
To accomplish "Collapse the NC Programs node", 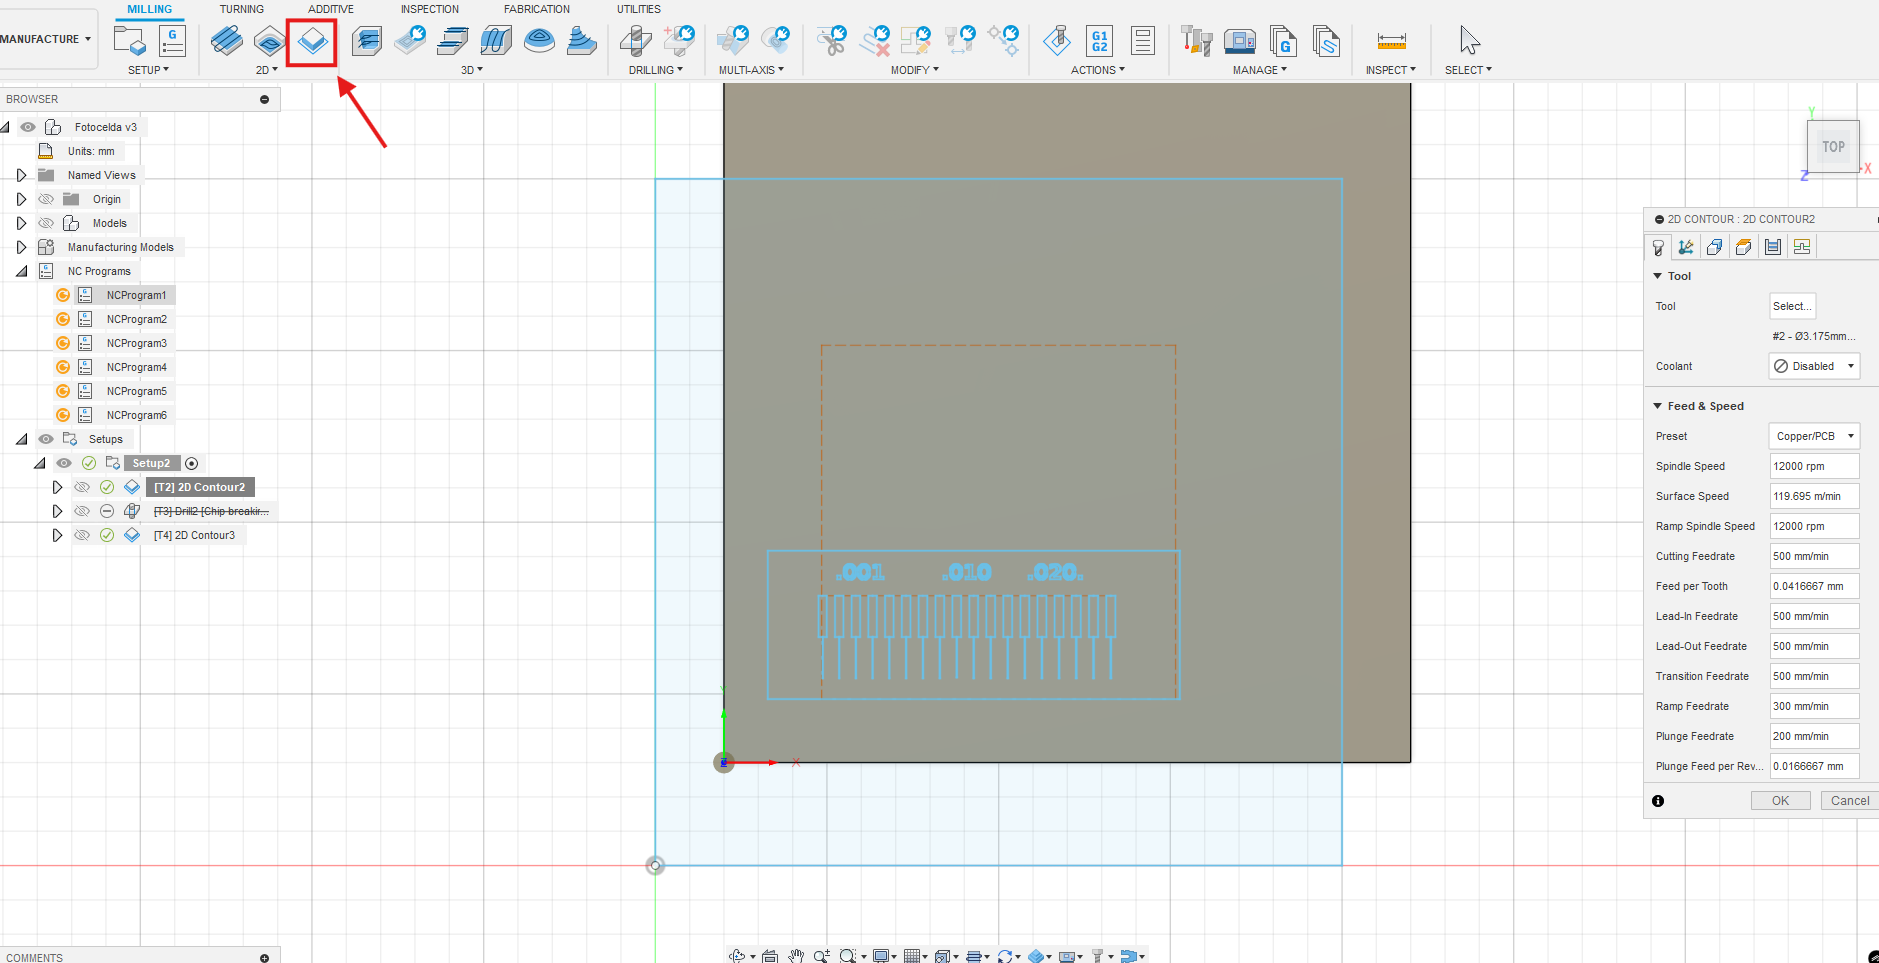I will (x=21, y=271).
